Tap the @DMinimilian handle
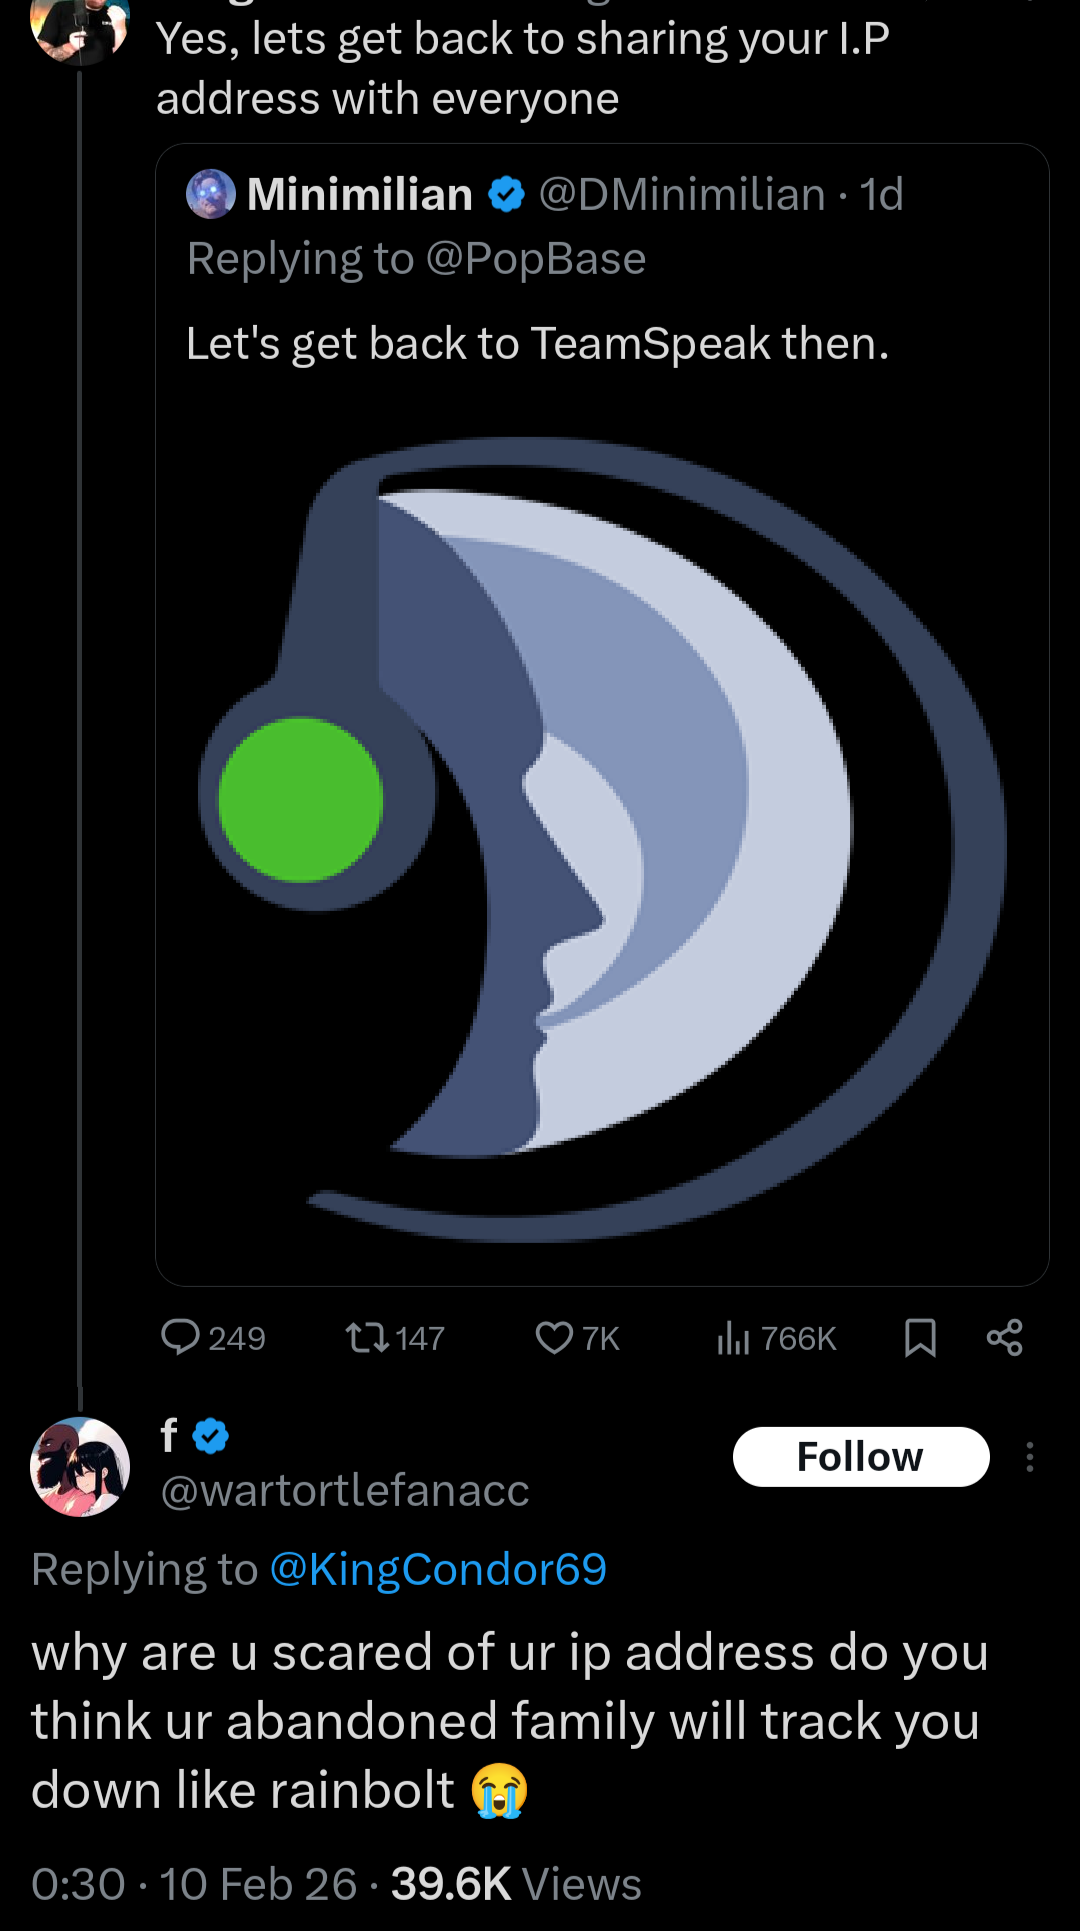This screenshot has height=1931, width=1080. coord(682,194)
